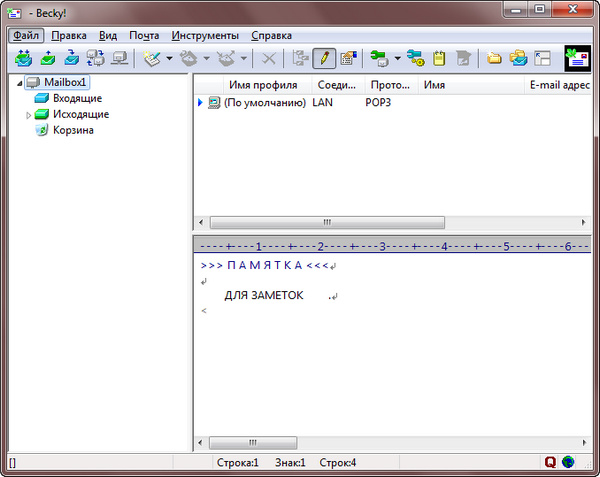Image resolution: width=600 pixels, height=477 pixels.
Task: Click the Becky! title bar application icon
Action: click(15, 13)
